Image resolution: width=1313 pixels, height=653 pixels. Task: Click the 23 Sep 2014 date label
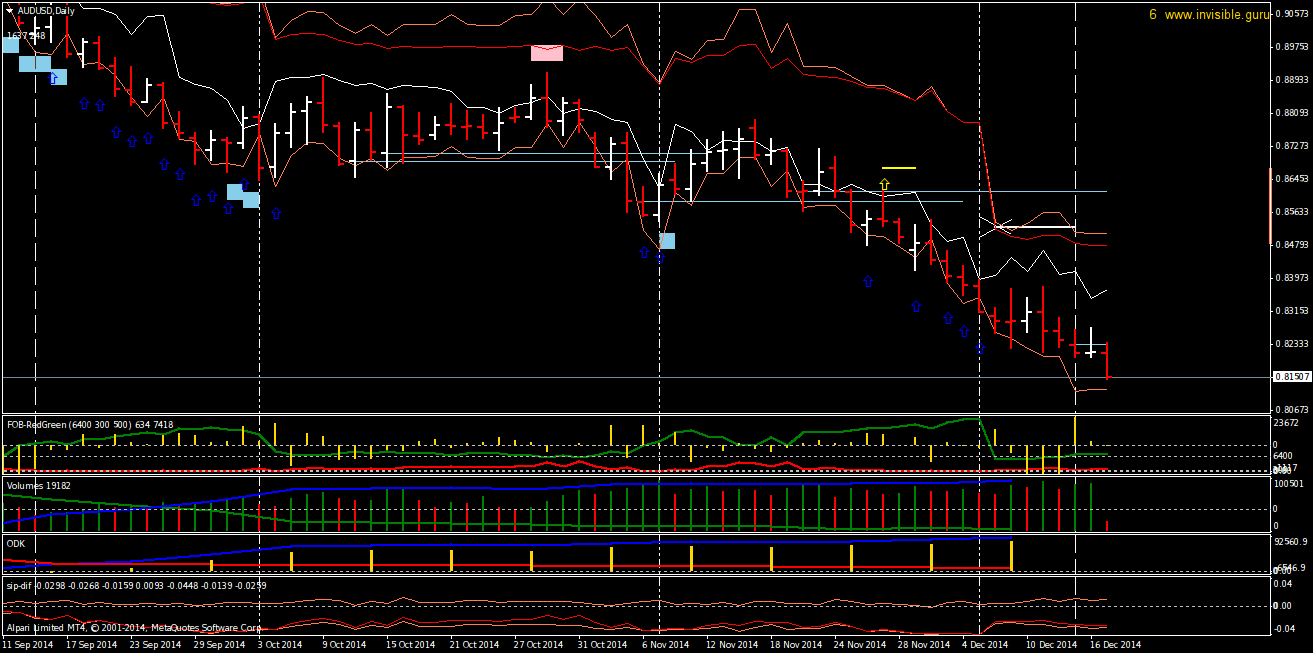(156, 645)
